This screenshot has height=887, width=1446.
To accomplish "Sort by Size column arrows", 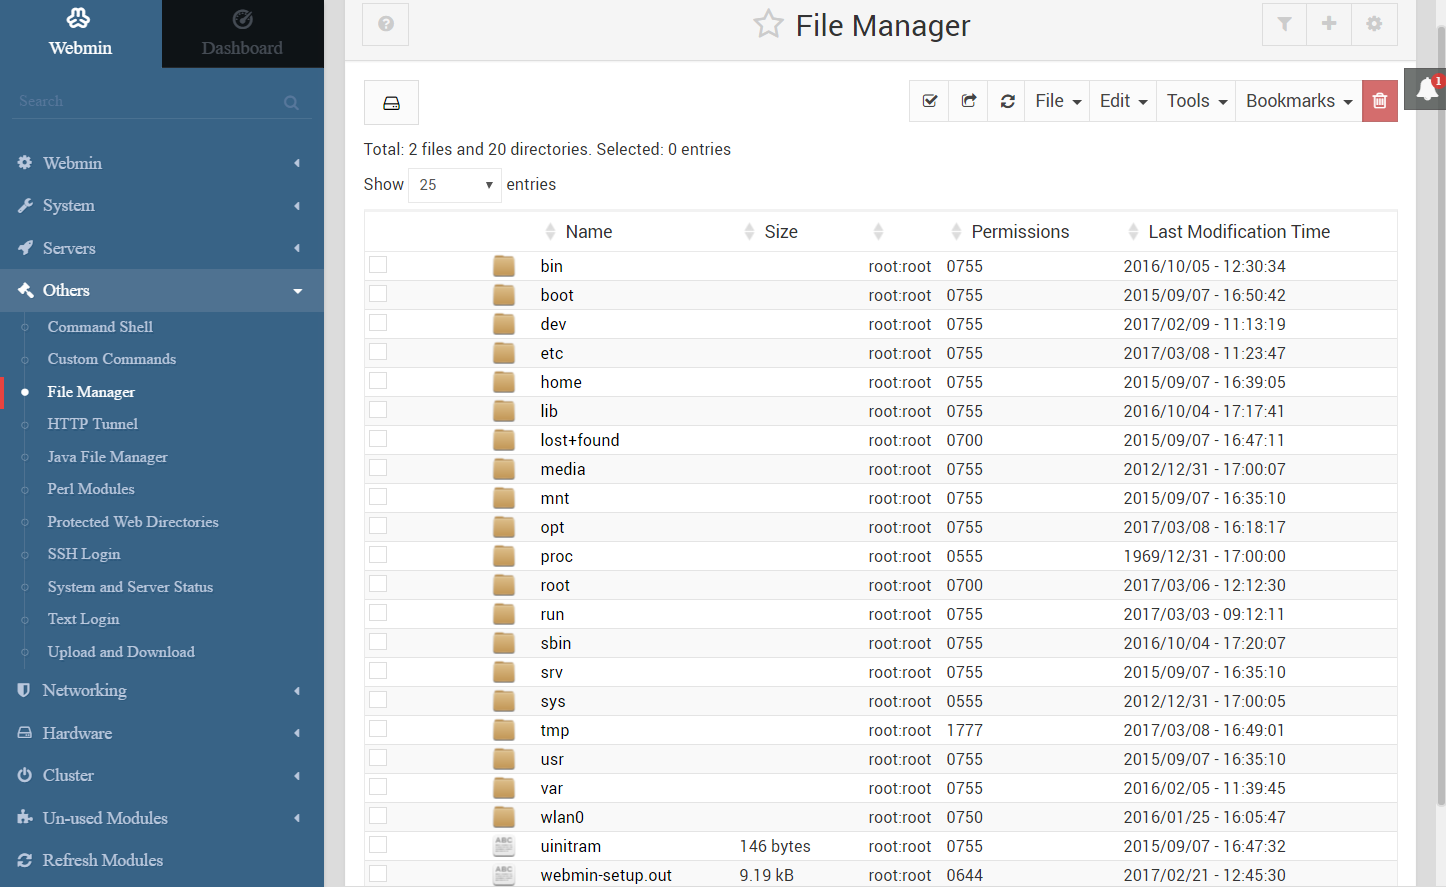I will point(749,232).
